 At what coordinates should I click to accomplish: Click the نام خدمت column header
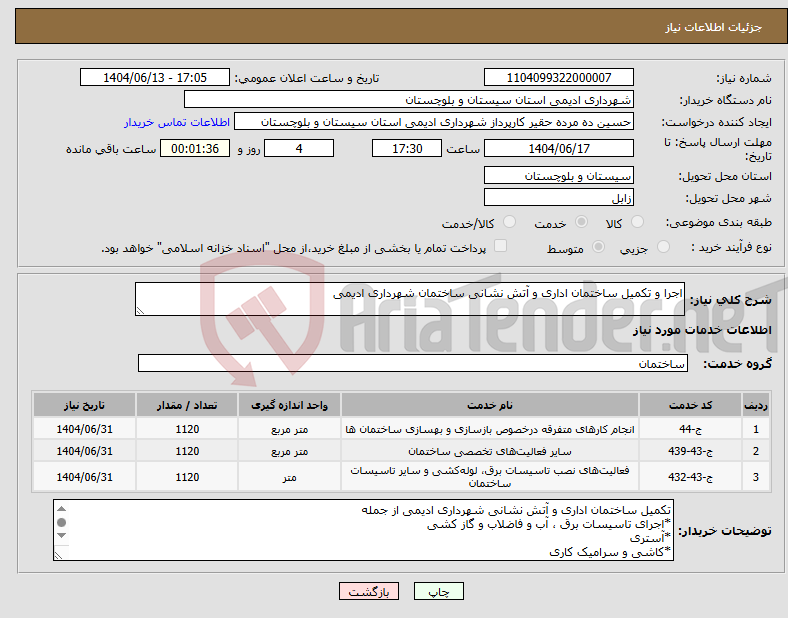click(489, 405)
